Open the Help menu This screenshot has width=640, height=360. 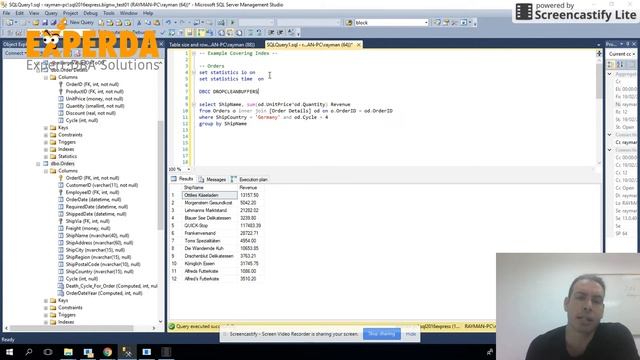tap(148, 13)
